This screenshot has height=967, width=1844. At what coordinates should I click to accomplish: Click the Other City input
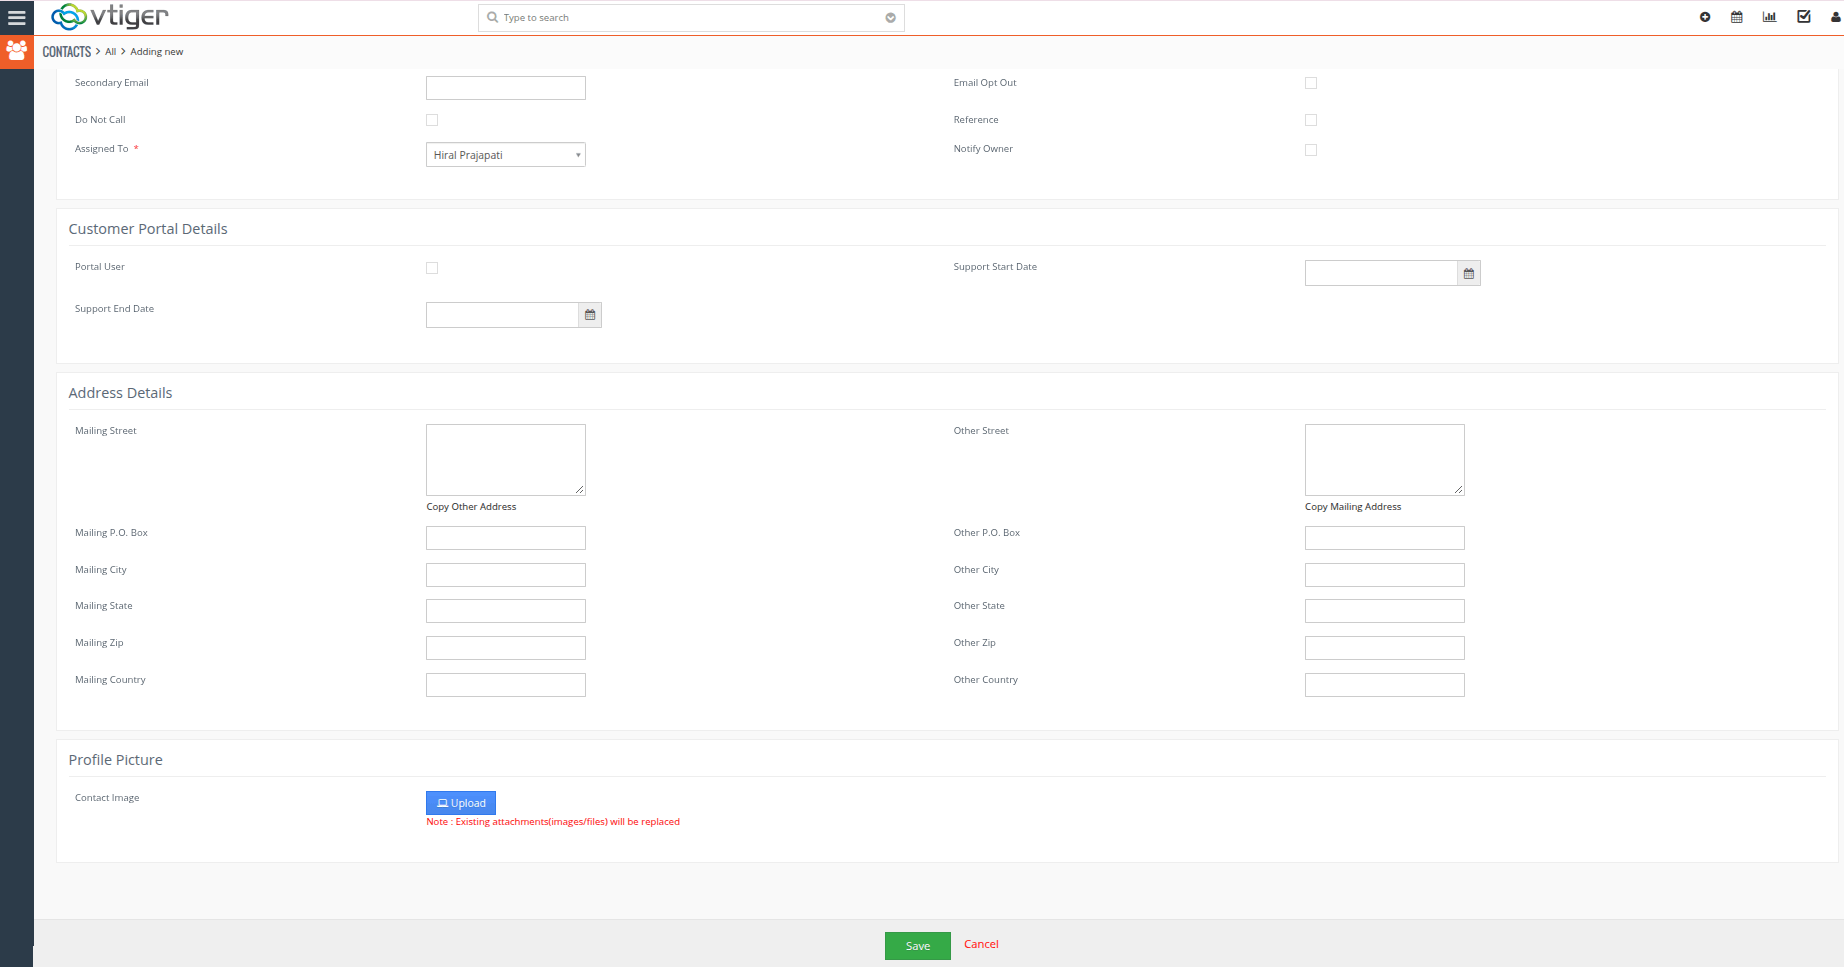1385,575
